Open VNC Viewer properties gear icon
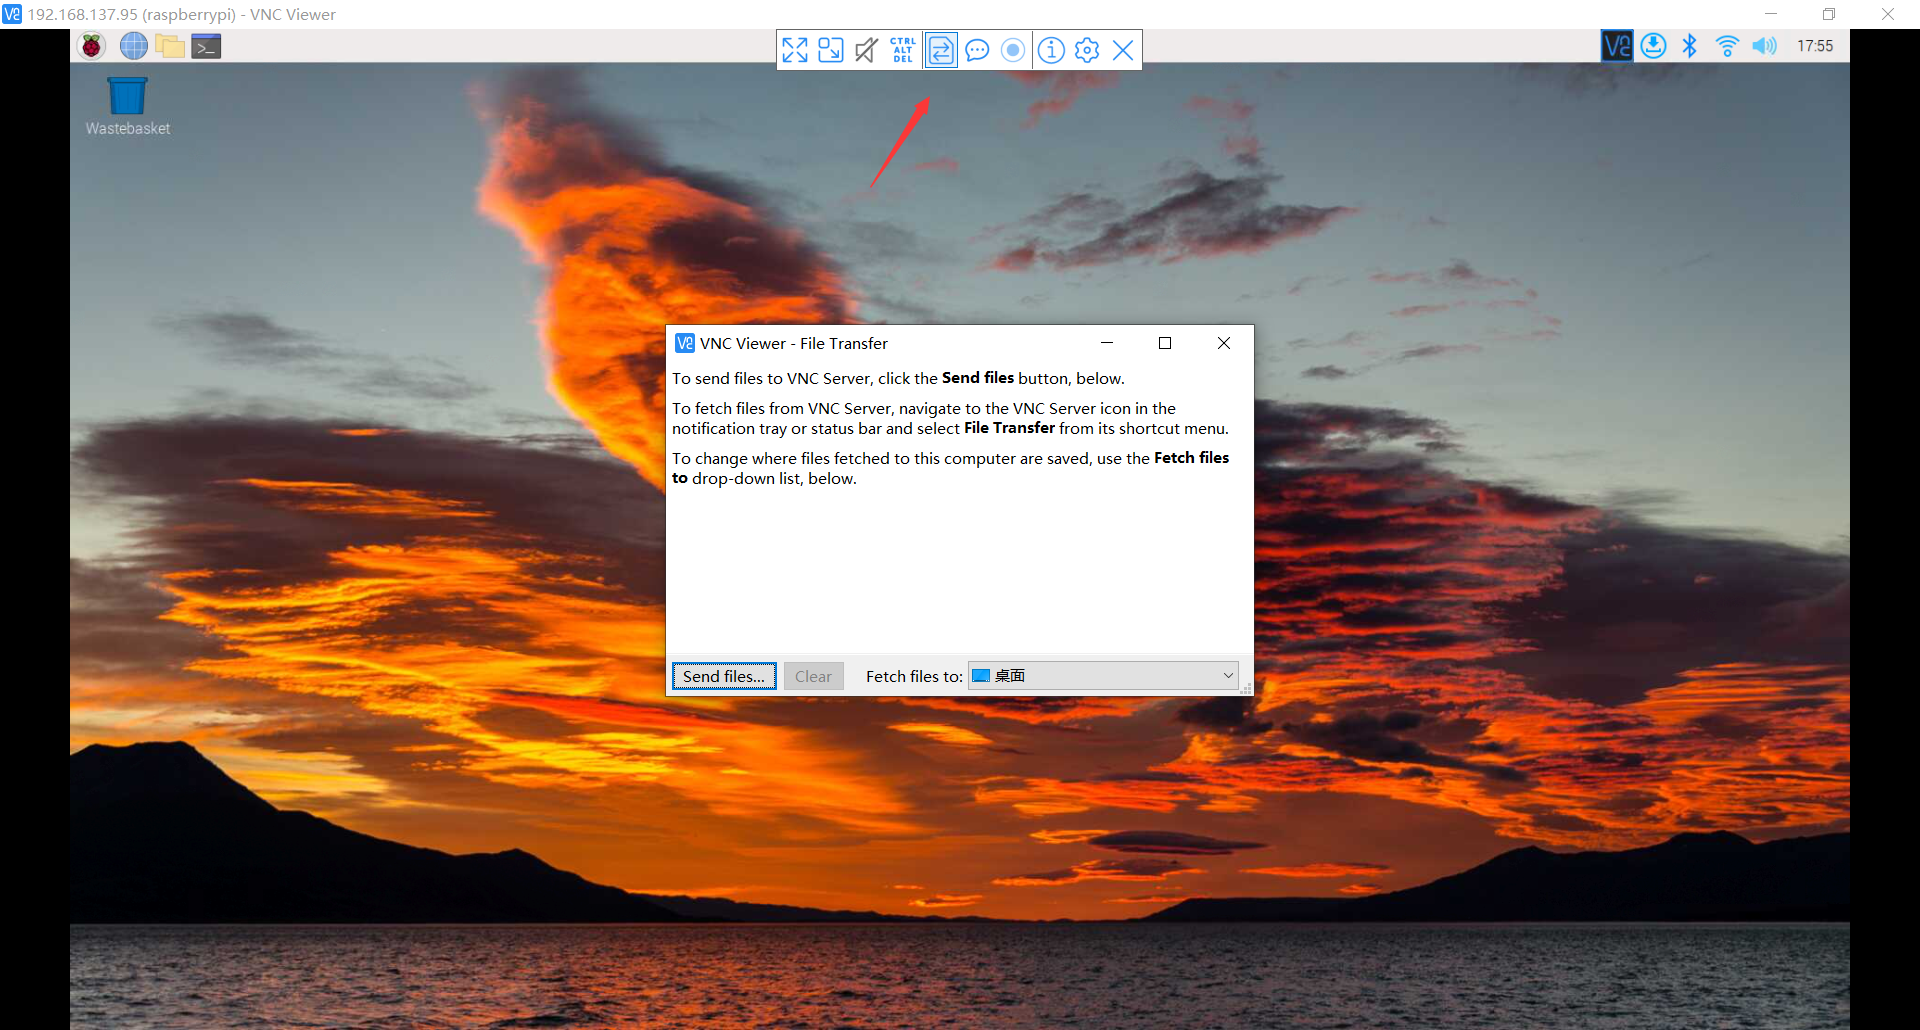Image resolution: width=1920 pixels, height=1030 pixels. [1087, 50]
